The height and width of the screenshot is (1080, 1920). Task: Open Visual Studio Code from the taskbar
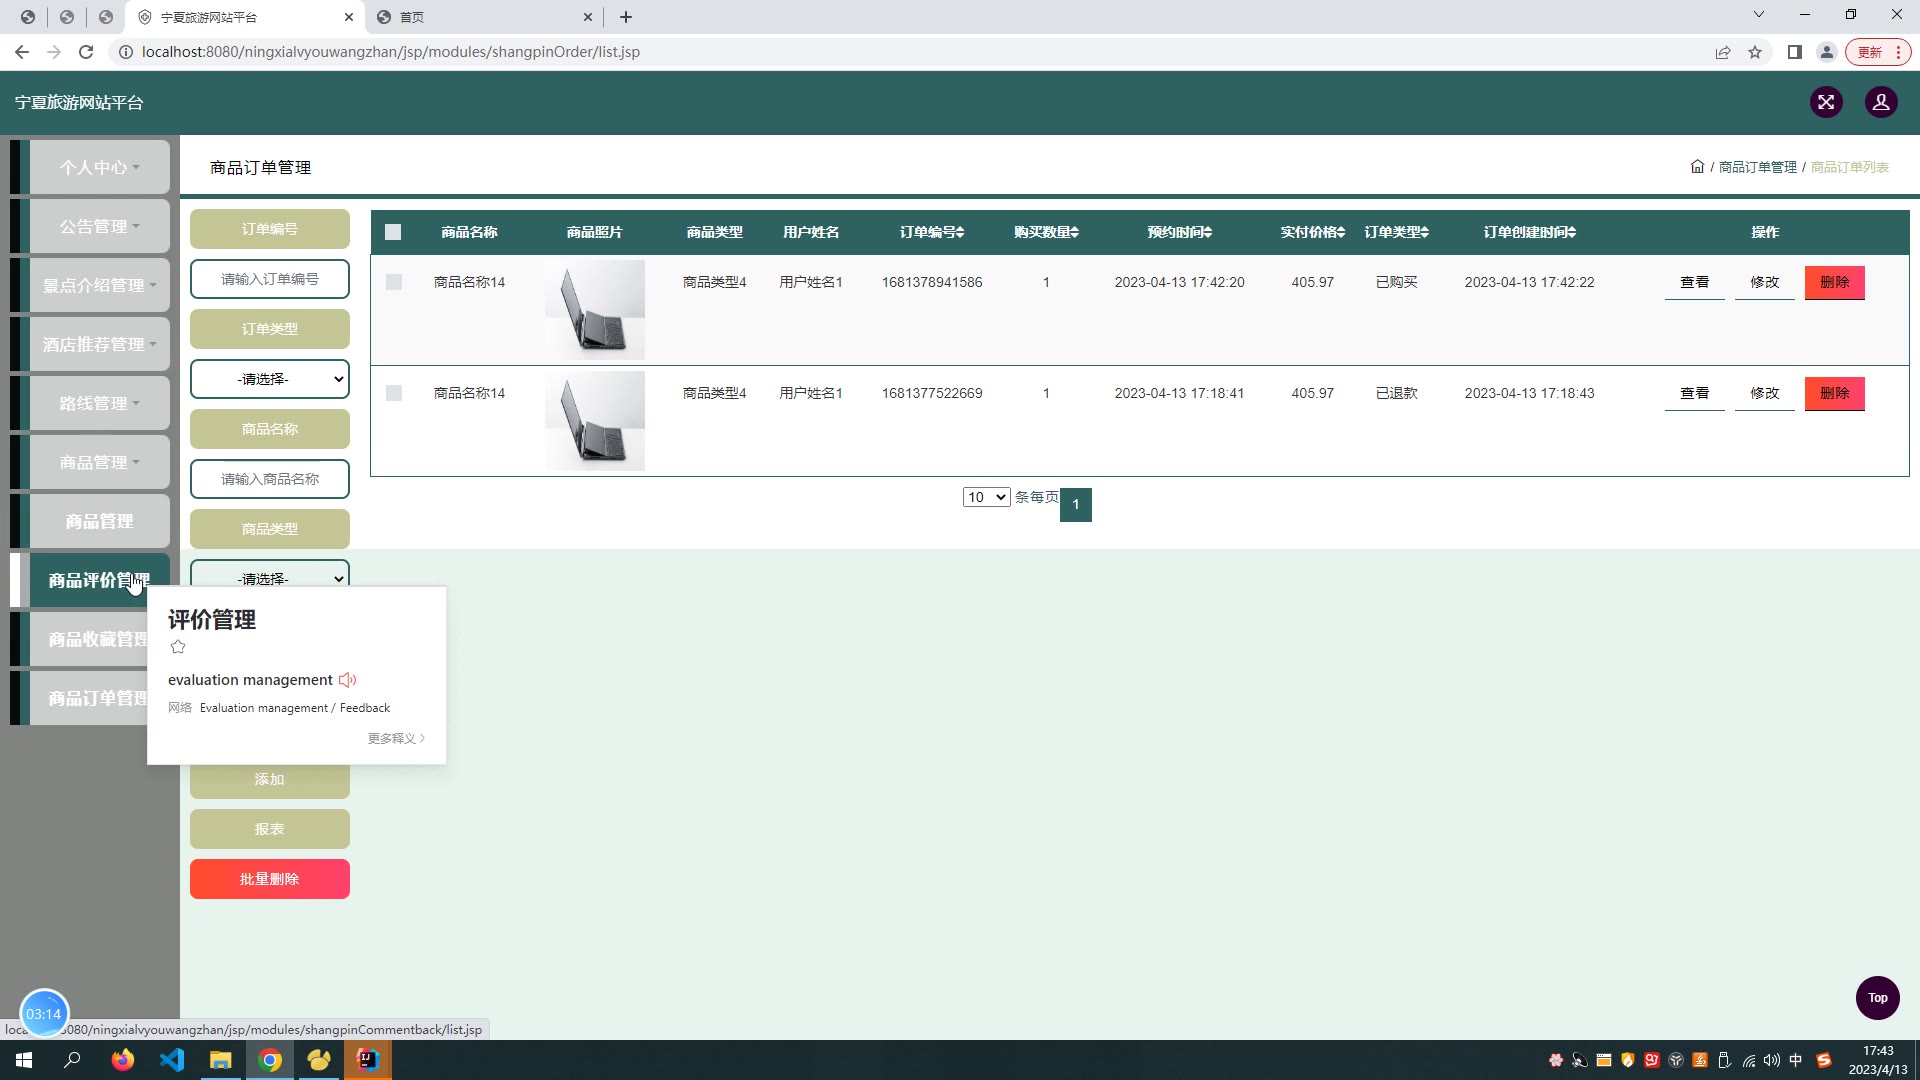pos(171,1060)
